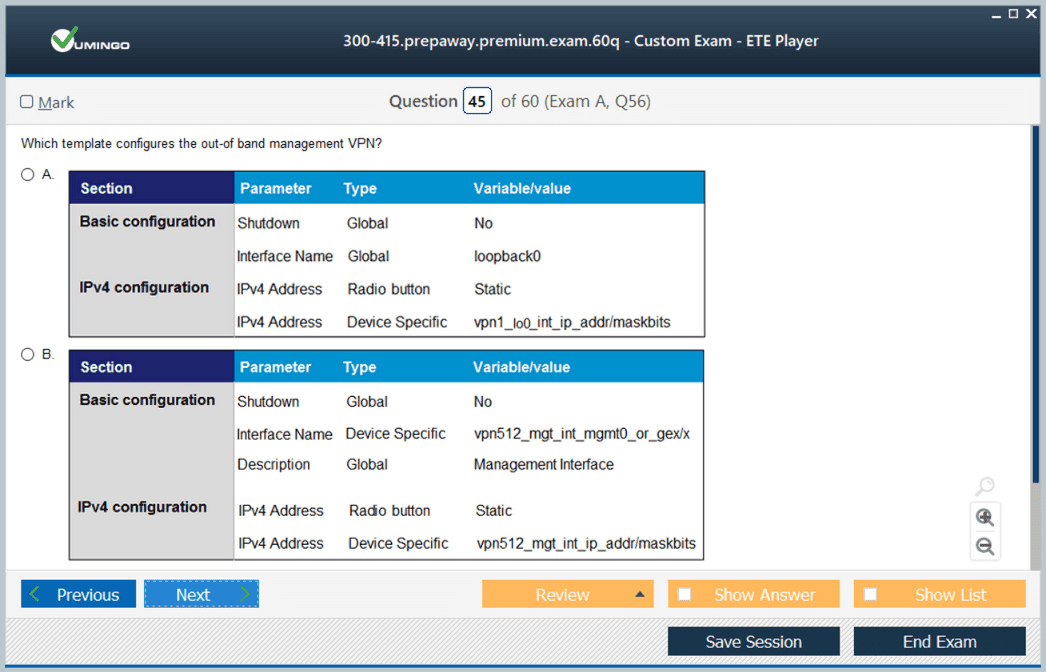Click 'IPv4 configuration' section in option B table
This screenshot has width=1046, height=672.
[x=142, y=507]
